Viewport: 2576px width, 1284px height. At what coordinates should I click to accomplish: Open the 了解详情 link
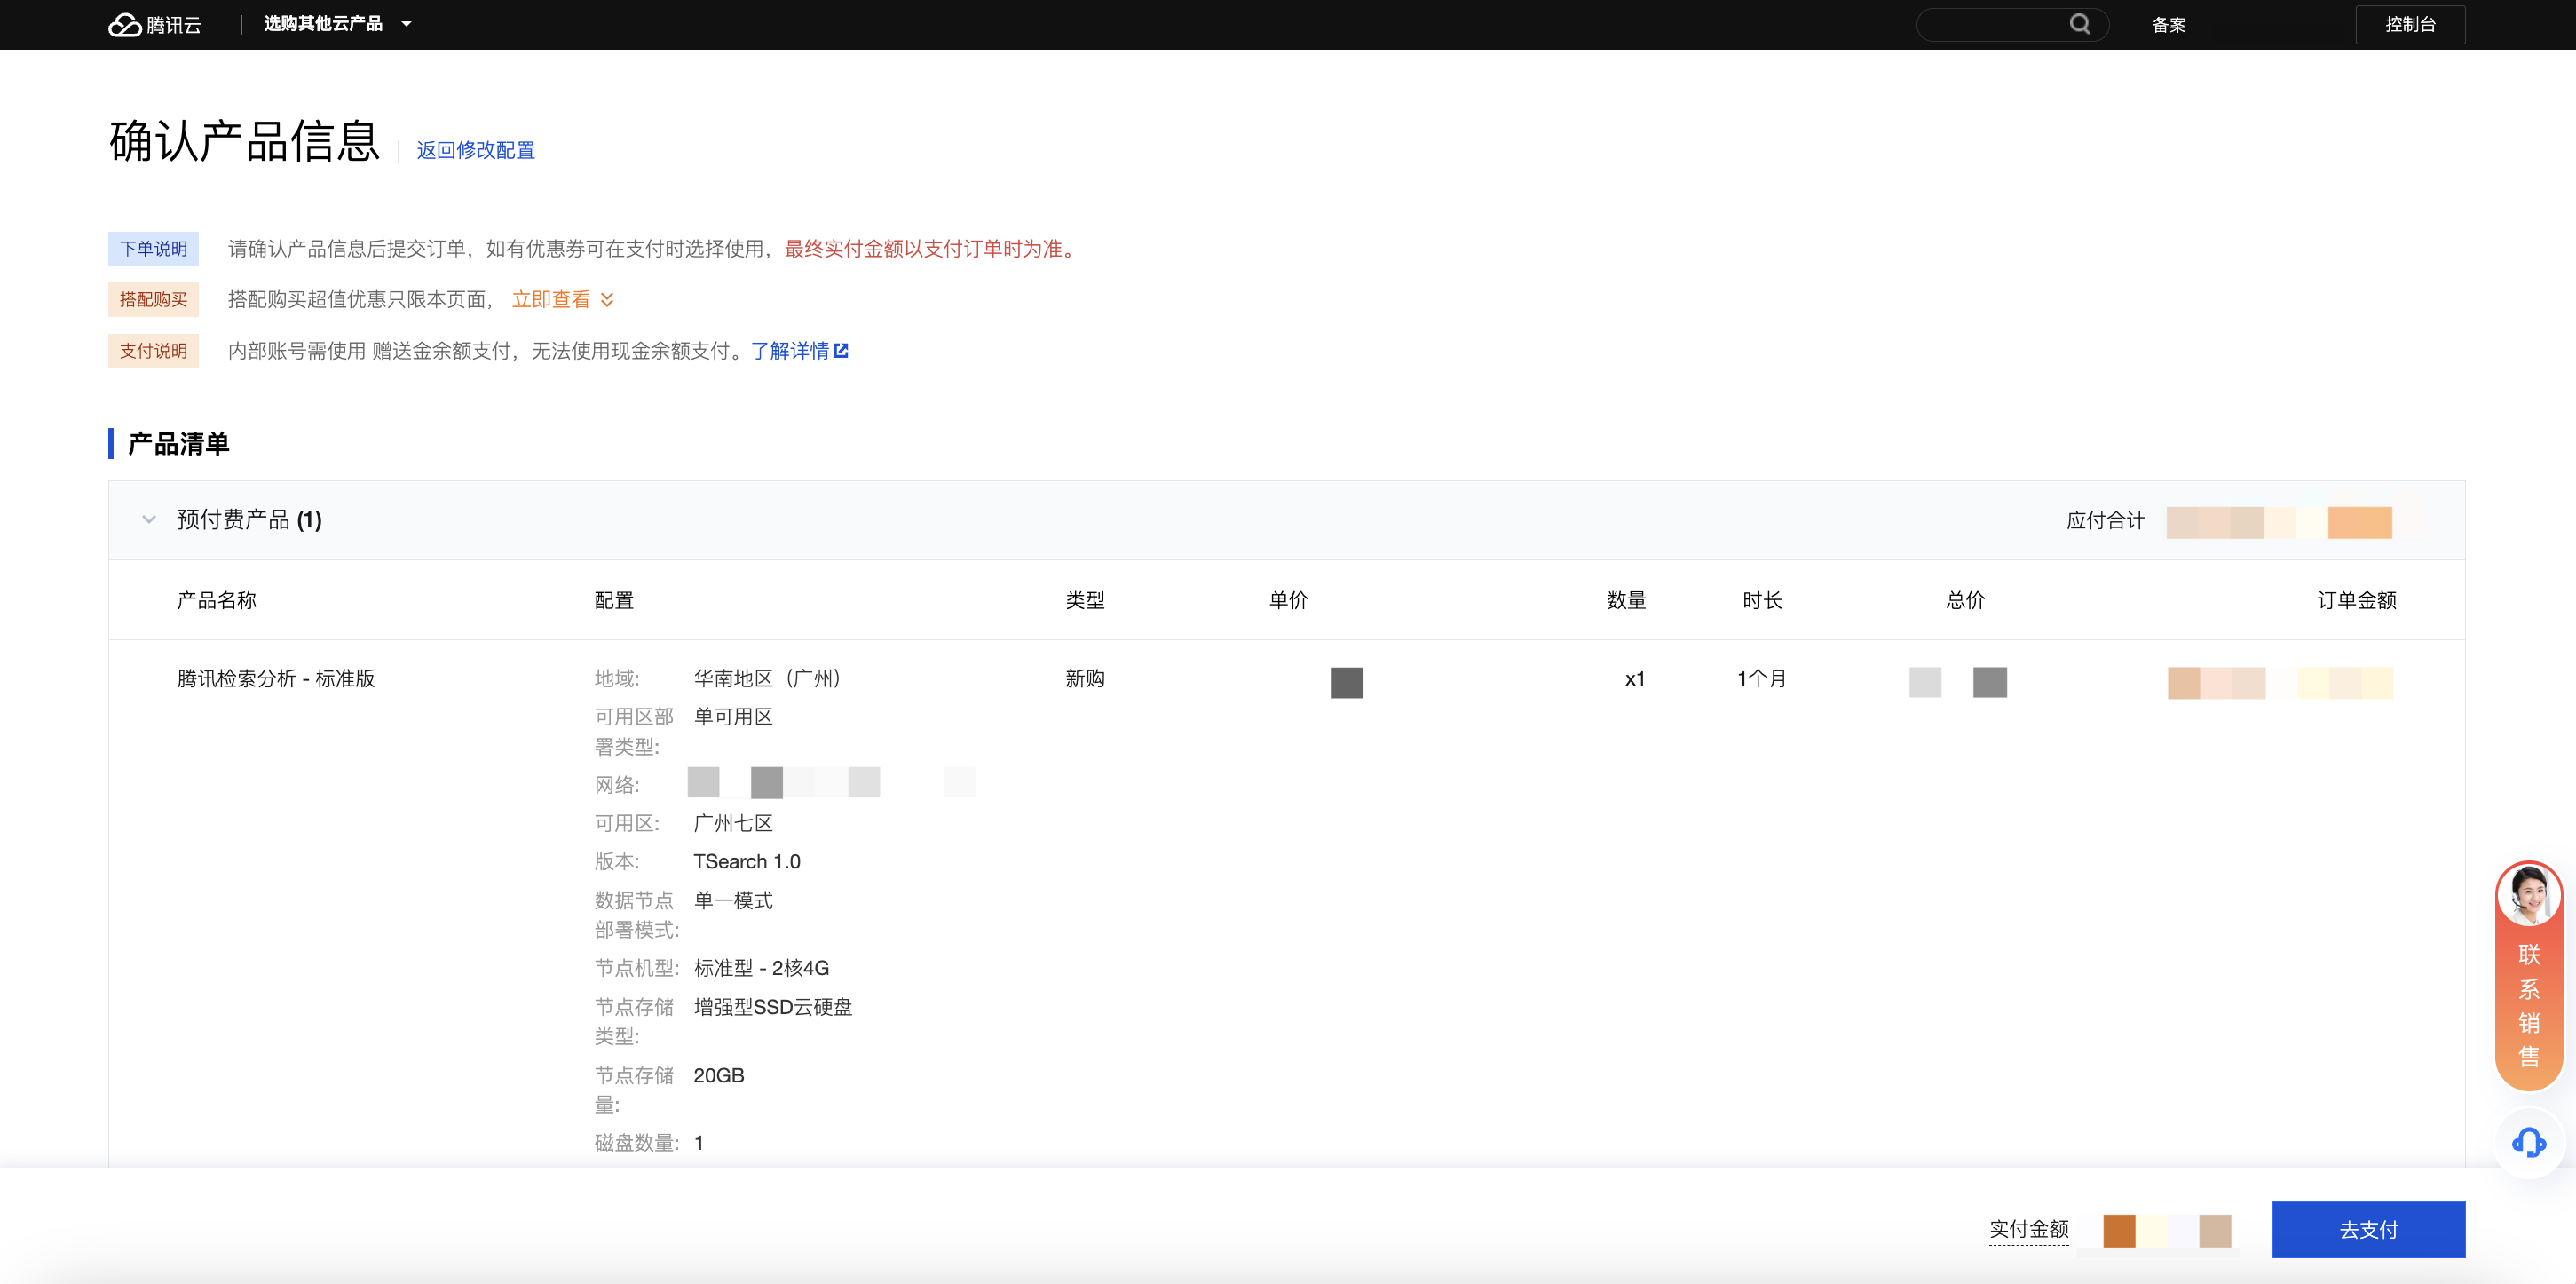789,351
